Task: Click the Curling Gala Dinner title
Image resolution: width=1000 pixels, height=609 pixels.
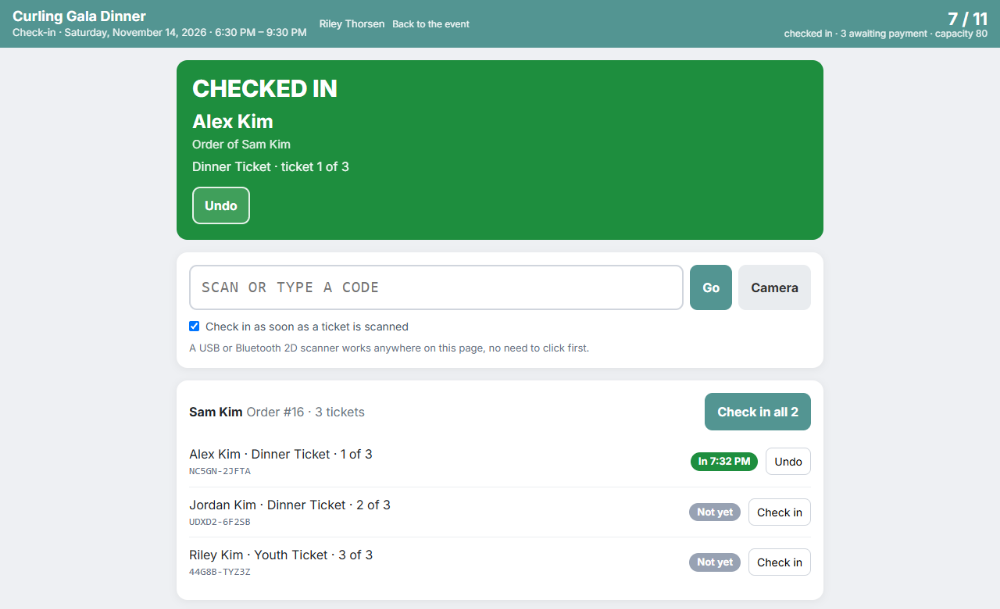Action: coord(79,16)
